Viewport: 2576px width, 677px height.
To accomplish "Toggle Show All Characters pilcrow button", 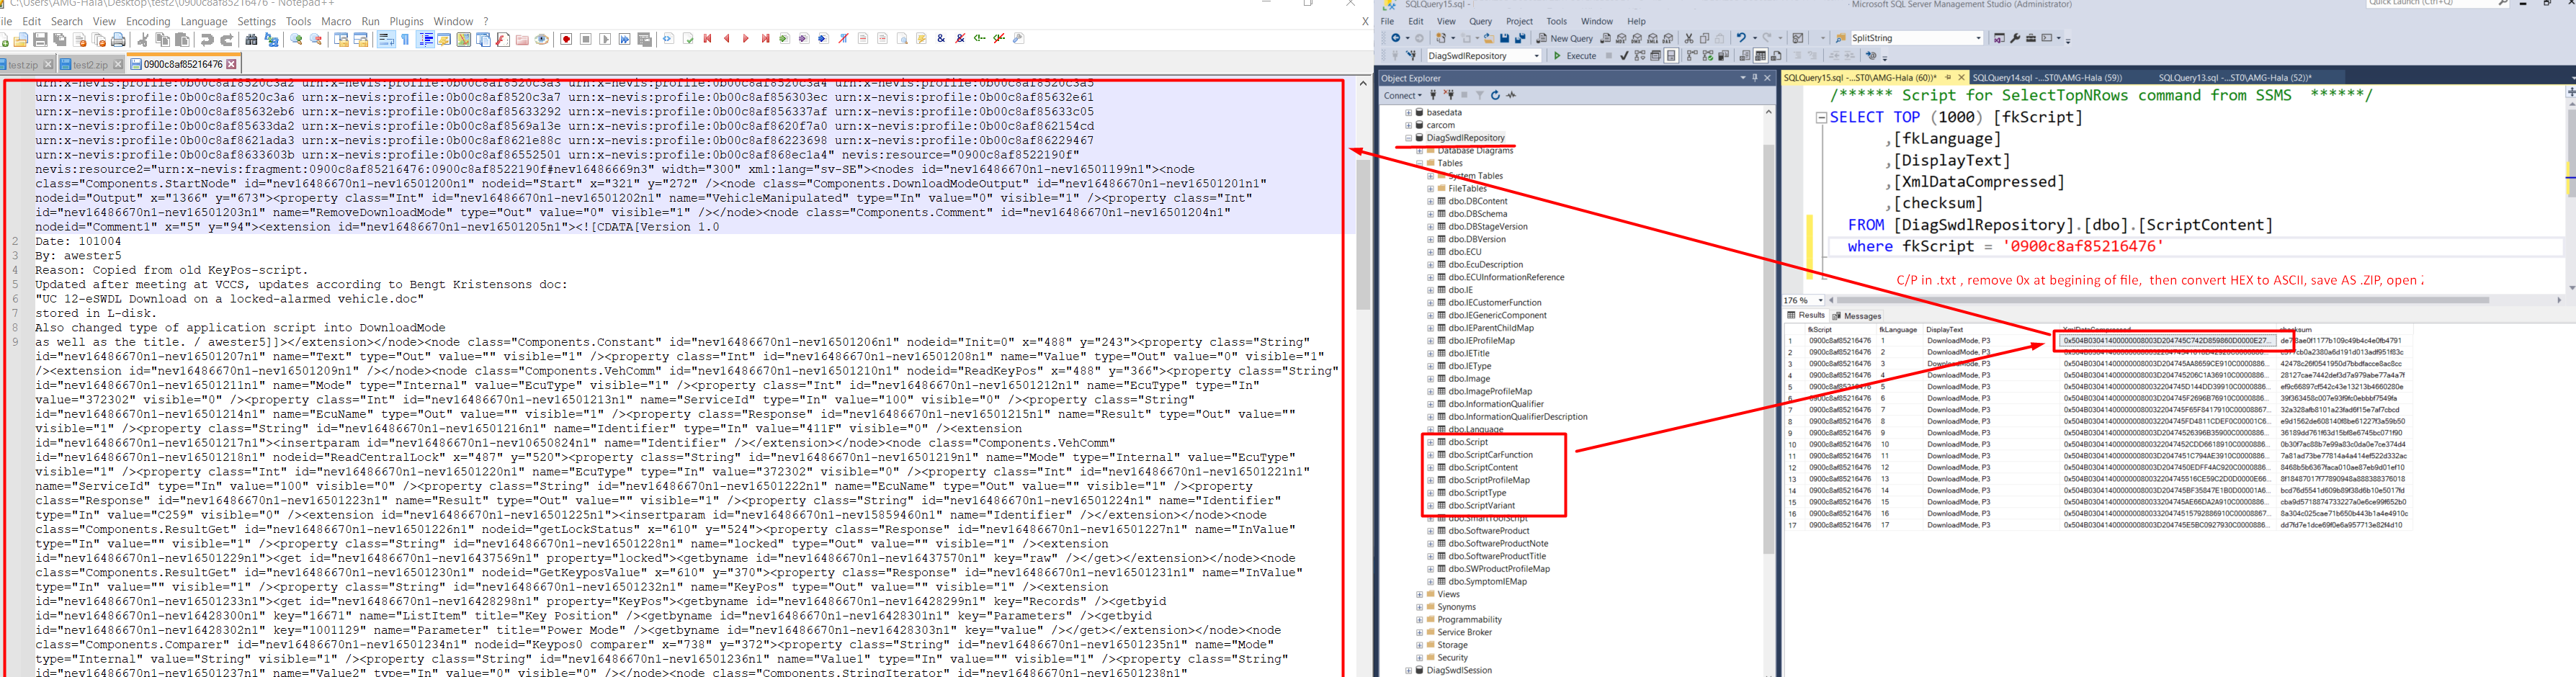I will coord(405,40).
